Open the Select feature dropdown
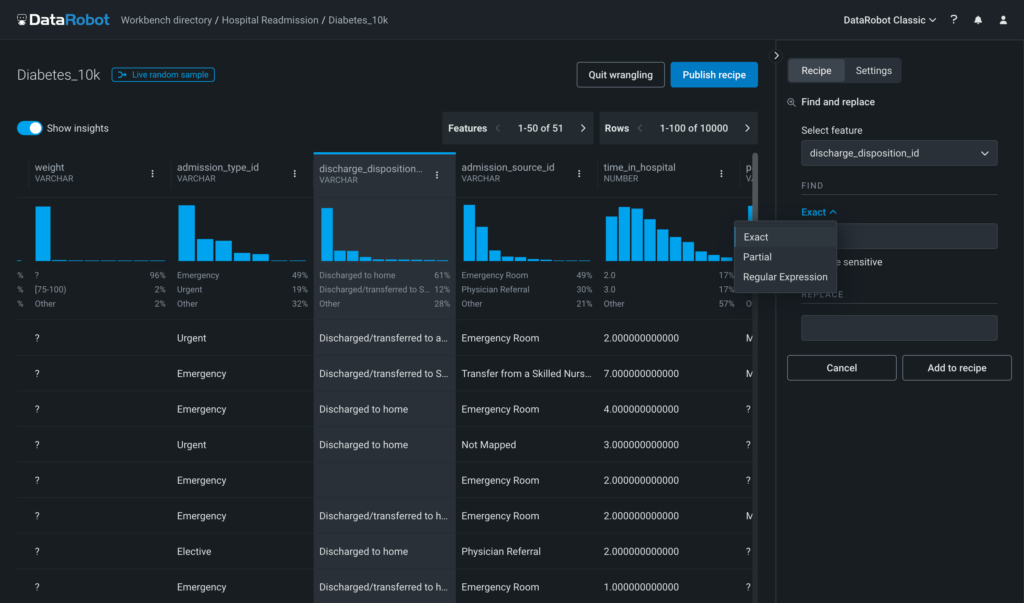Screen dimensions: 1024x603 [x=899, y=153]
